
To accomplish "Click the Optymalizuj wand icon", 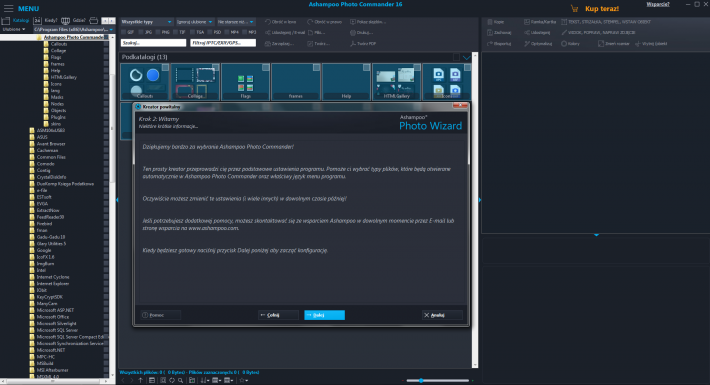I will coord(527,44).
